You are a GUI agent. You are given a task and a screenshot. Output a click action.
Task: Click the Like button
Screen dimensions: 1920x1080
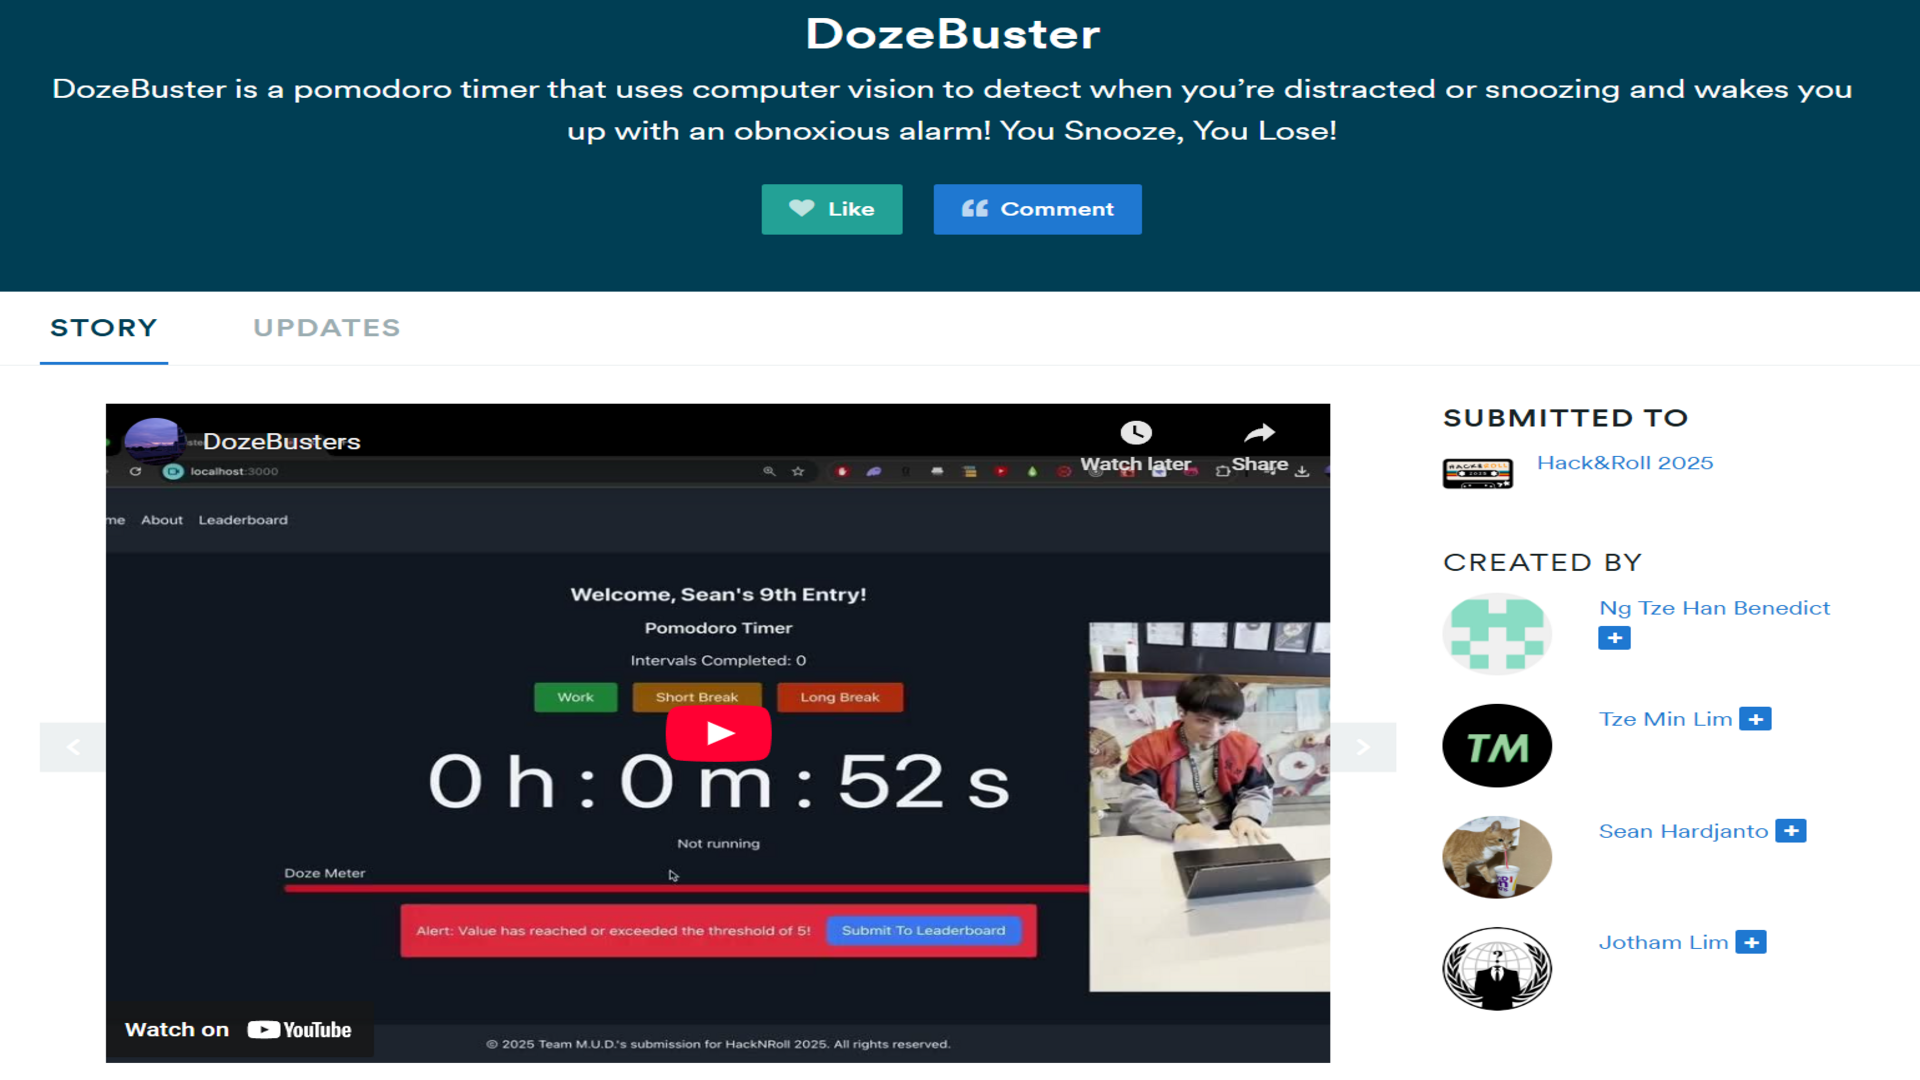(832, 209)
